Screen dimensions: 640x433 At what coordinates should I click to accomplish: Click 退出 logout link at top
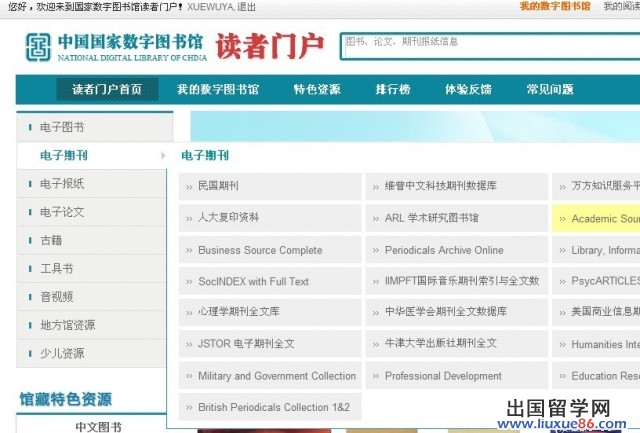click(x=246, y=7)
